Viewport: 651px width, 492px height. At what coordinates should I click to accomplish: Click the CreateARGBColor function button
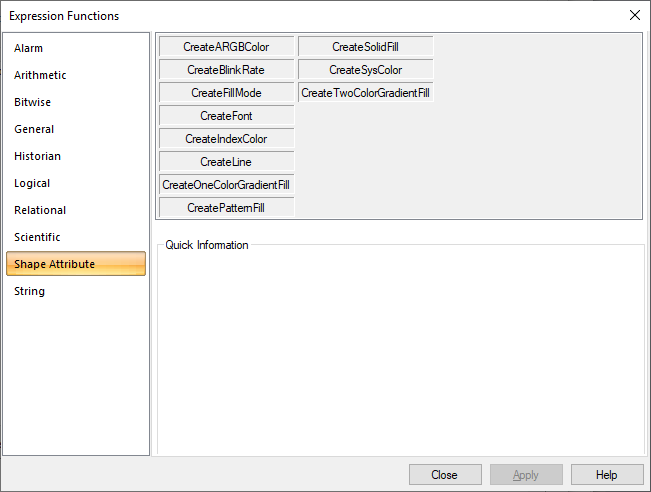coord(226,47)
